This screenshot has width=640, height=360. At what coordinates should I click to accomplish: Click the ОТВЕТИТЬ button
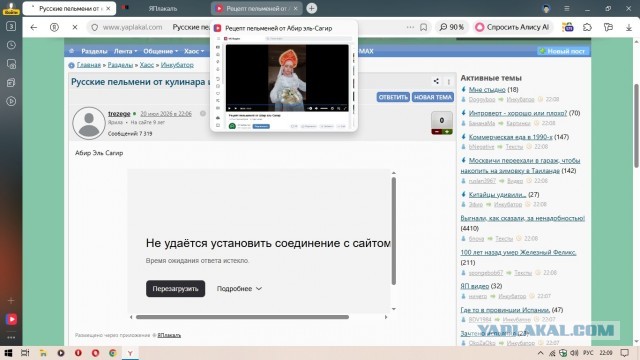tap(393, 97)
